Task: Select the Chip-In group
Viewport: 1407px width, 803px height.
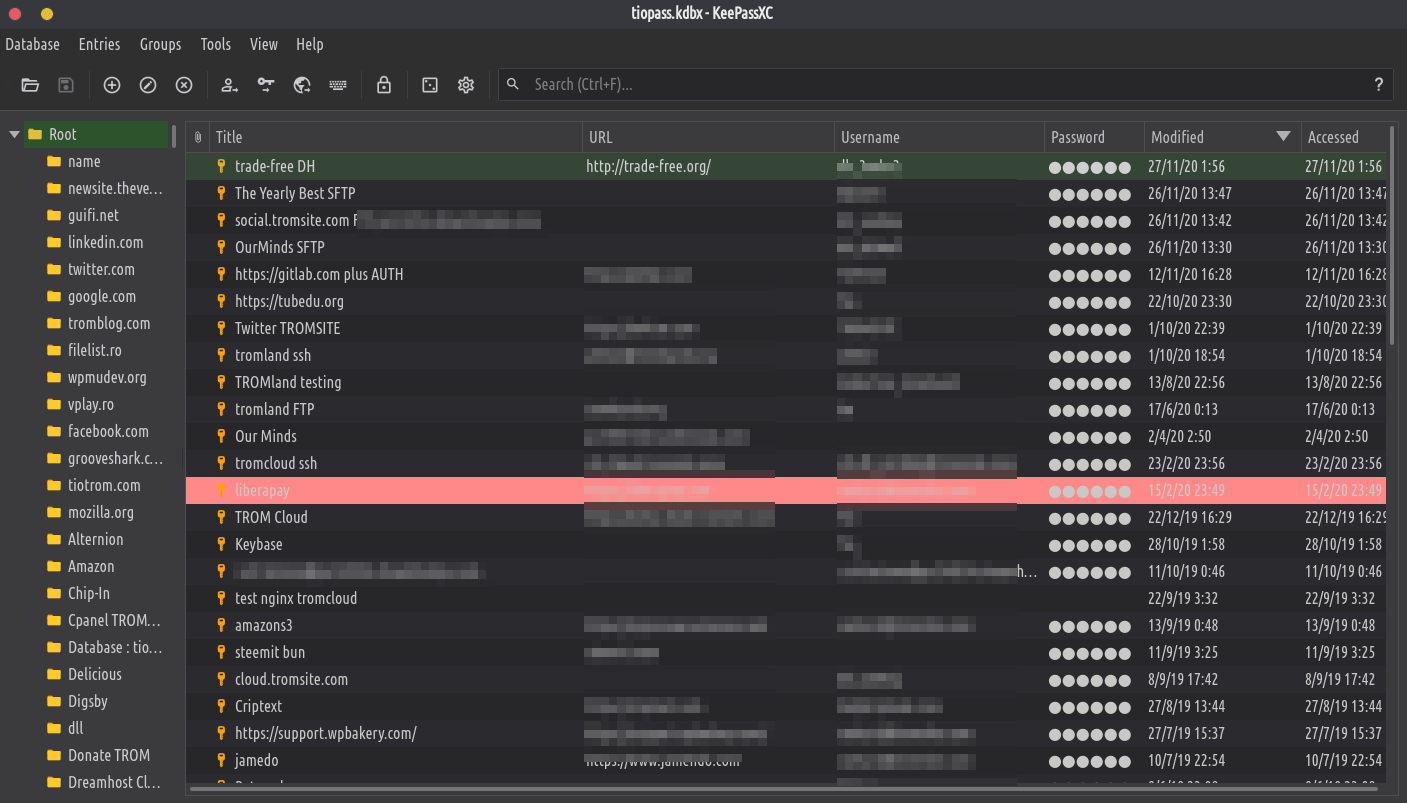Action: coord(89,593)
